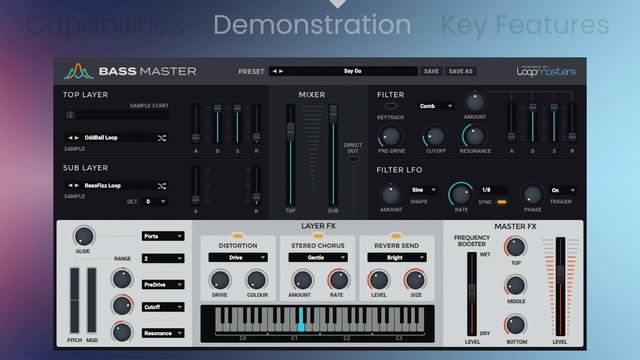Image resolution: width=640 pixels, height=360 pixels.
Task: Go to previous Sub Layer sample arrow
Action: pyautogui.click(x=70, y=185)
